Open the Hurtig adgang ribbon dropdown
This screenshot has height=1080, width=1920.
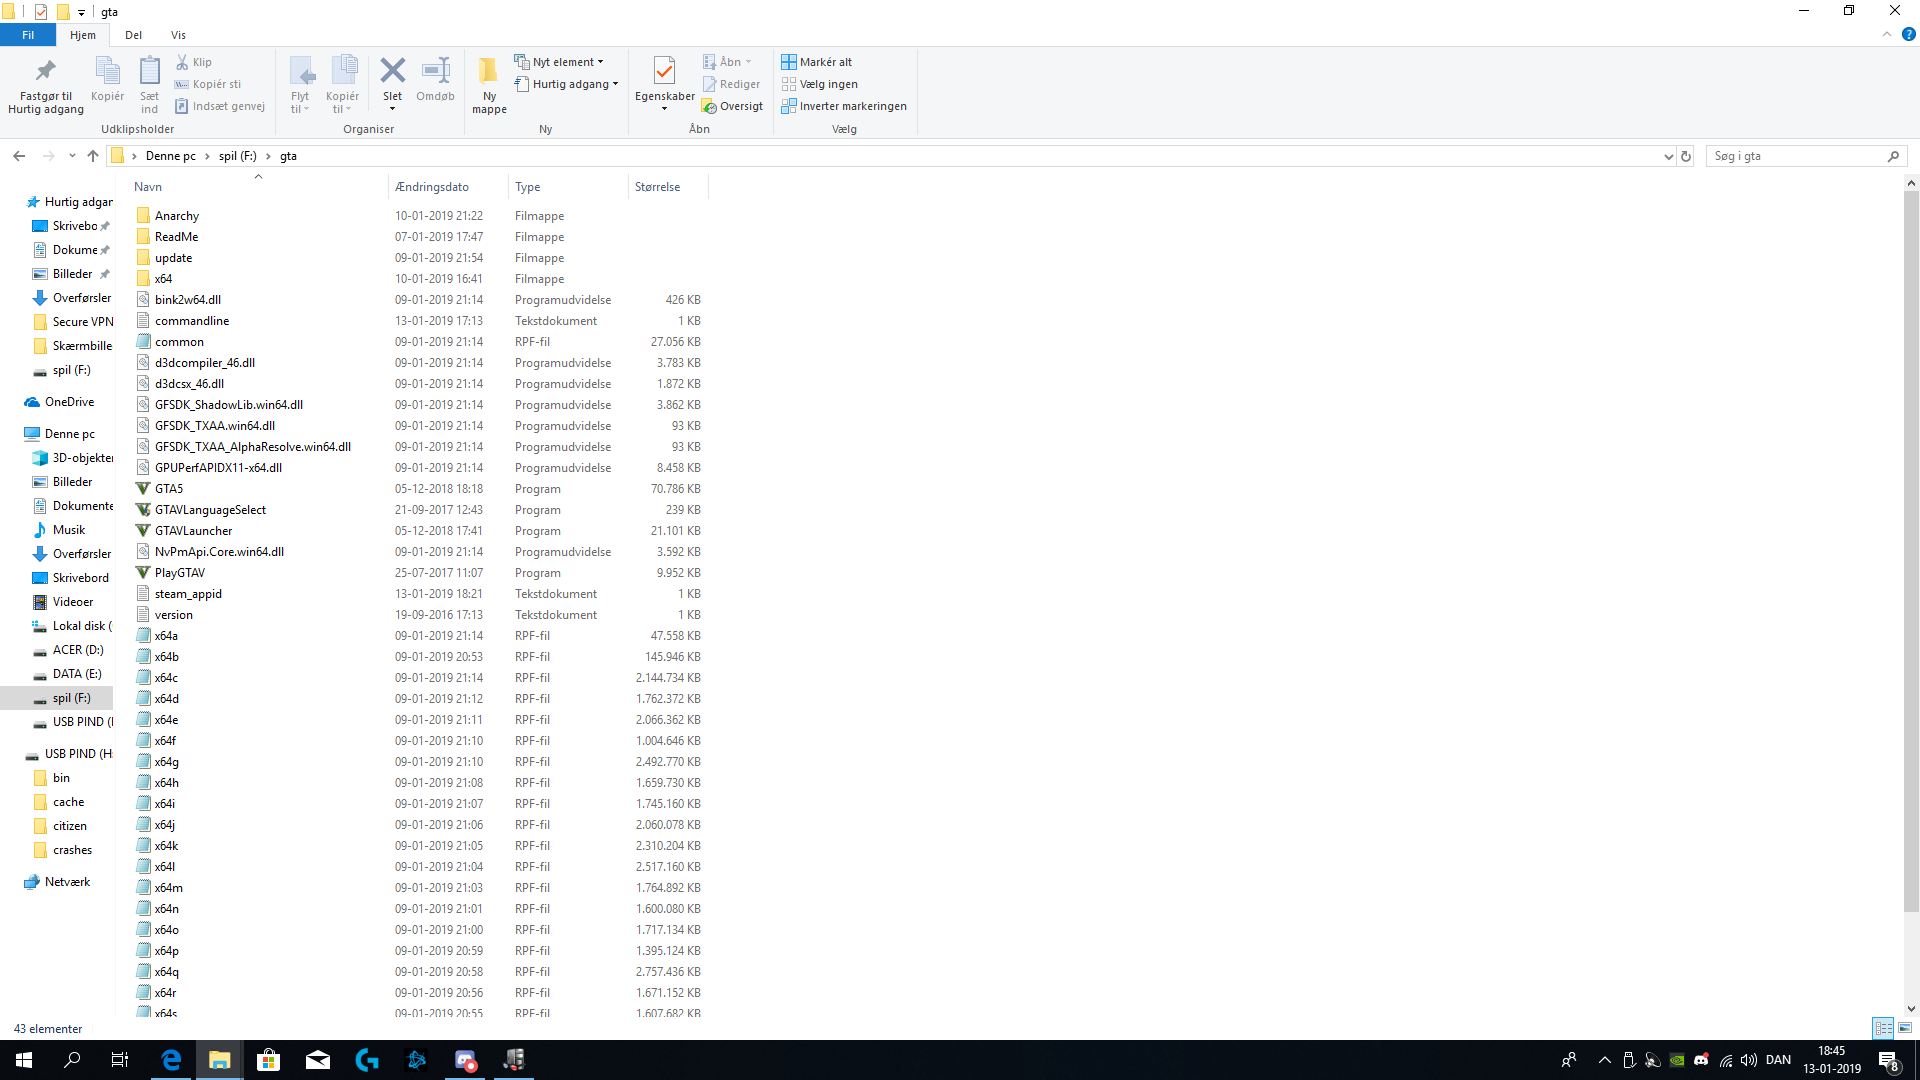567,84
